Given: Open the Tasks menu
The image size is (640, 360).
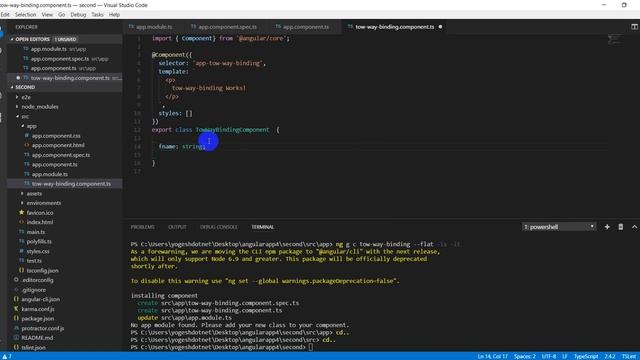Looking at the screenshot, I should coord(97,15).
